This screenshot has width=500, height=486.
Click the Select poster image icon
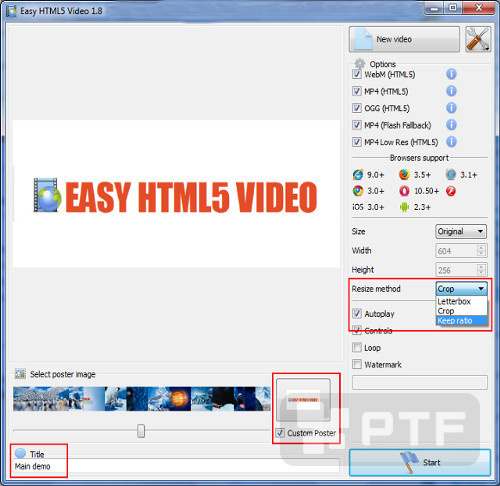tap(20, 374)
